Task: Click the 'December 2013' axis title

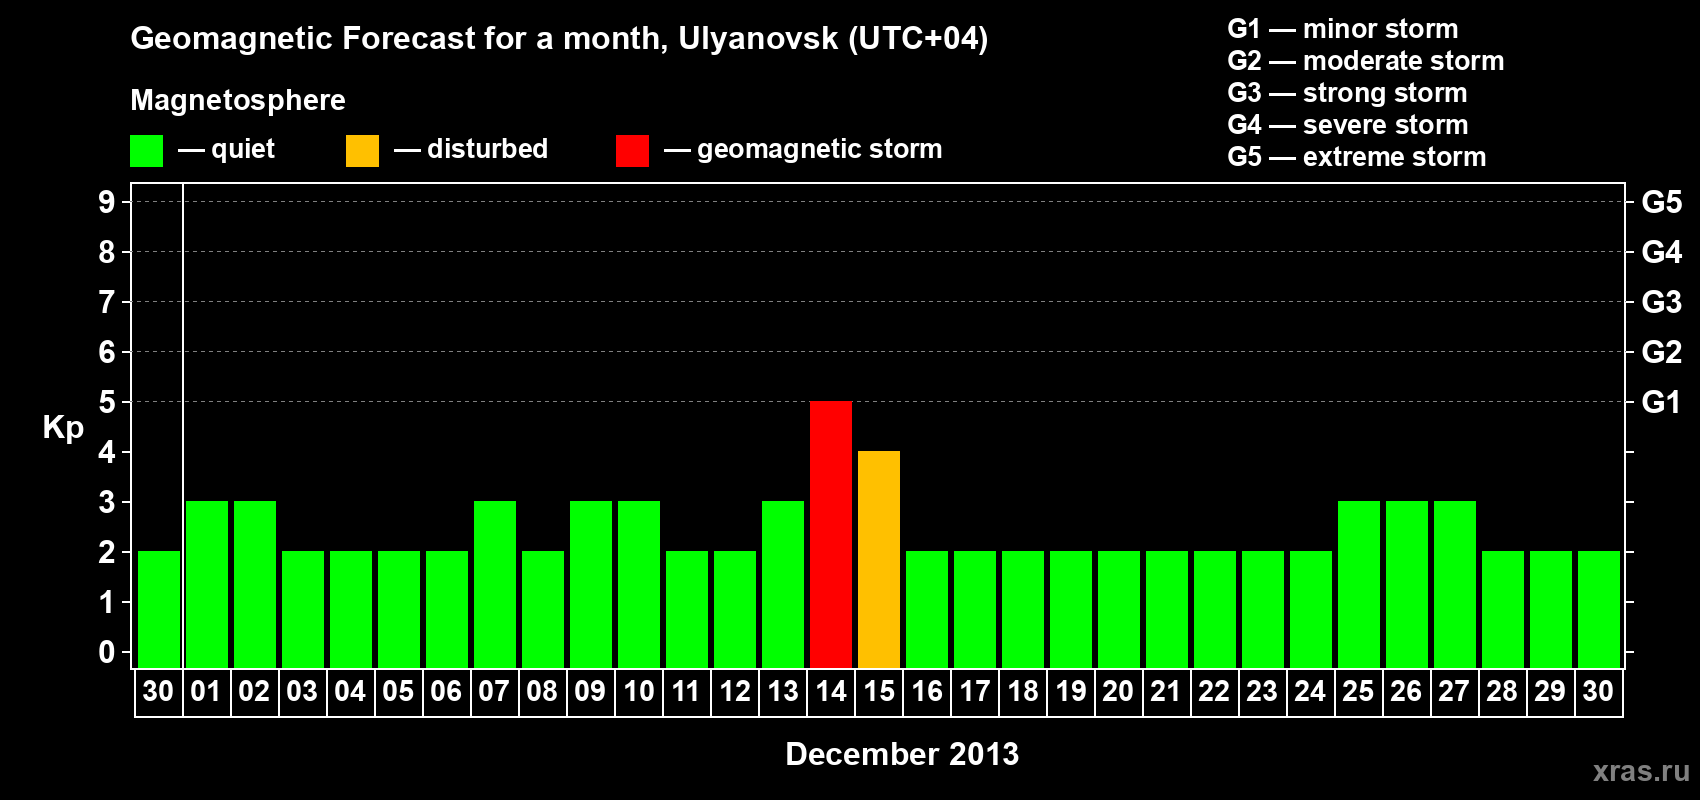Action: coord(902,754)
